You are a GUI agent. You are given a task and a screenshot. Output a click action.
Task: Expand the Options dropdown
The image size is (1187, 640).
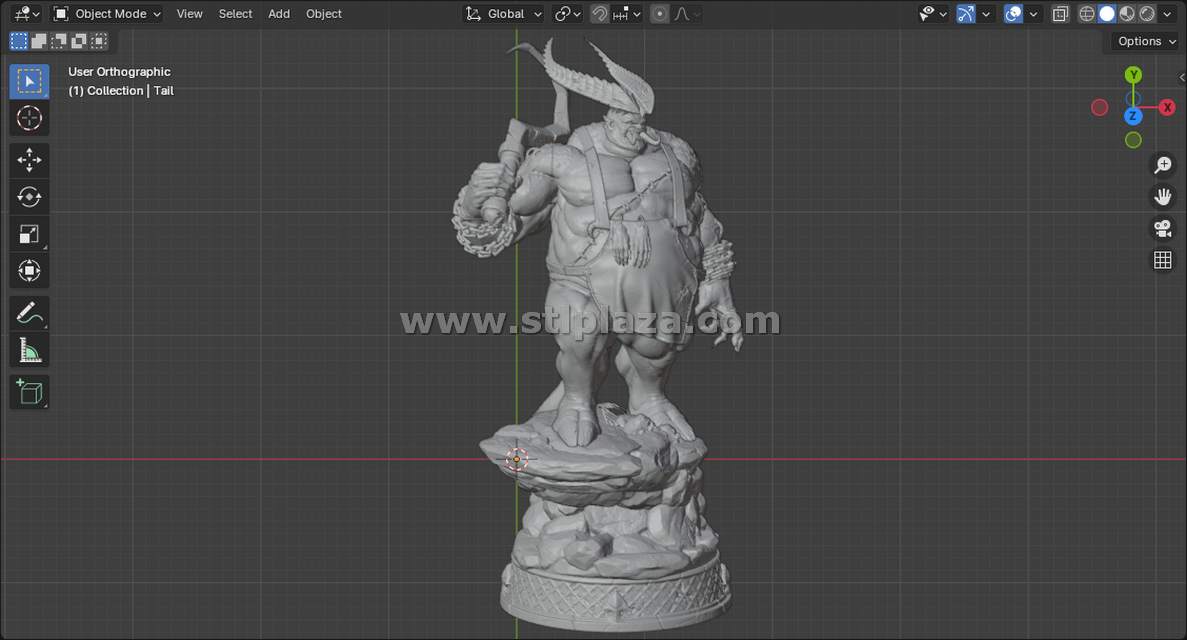click(1145, 41)
